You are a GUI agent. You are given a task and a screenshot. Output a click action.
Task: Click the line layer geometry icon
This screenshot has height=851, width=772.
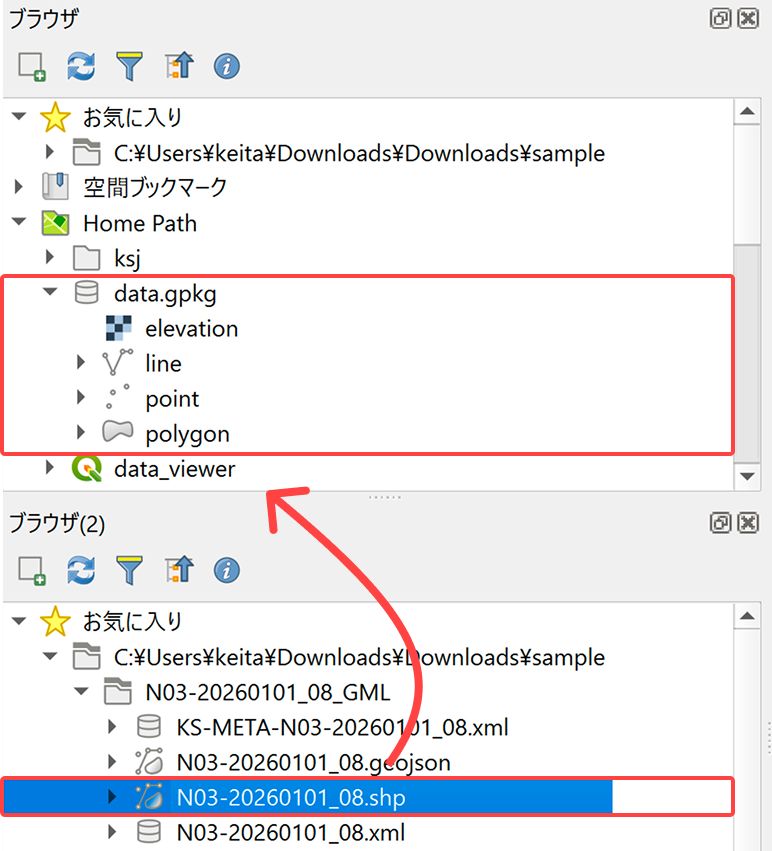coord(117,363)
